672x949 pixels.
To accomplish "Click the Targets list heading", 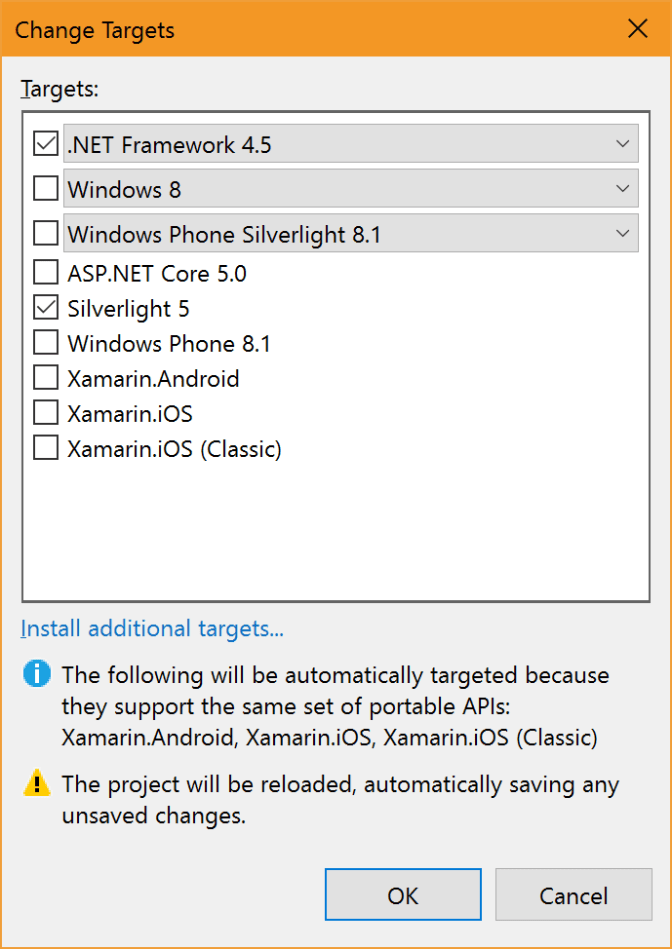I will (x=60, y=89).
